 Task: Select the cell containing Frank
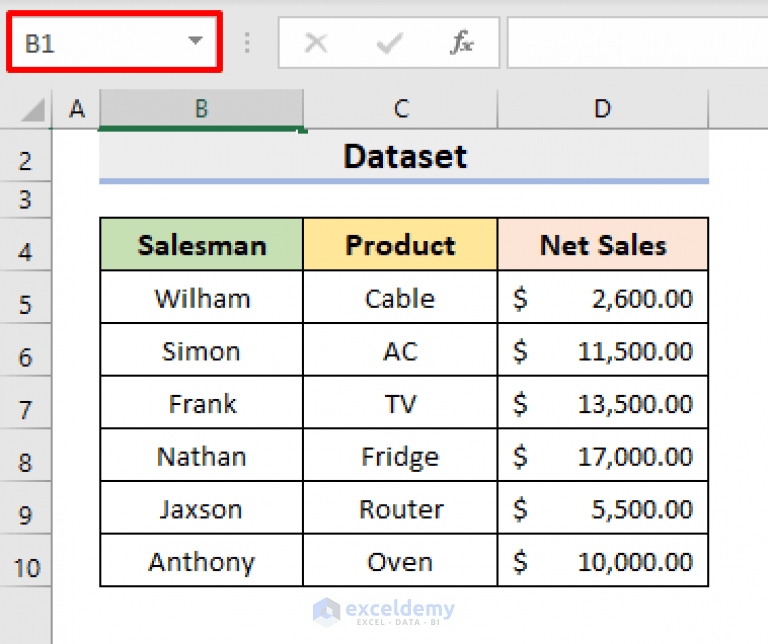[x=201, y=403]
